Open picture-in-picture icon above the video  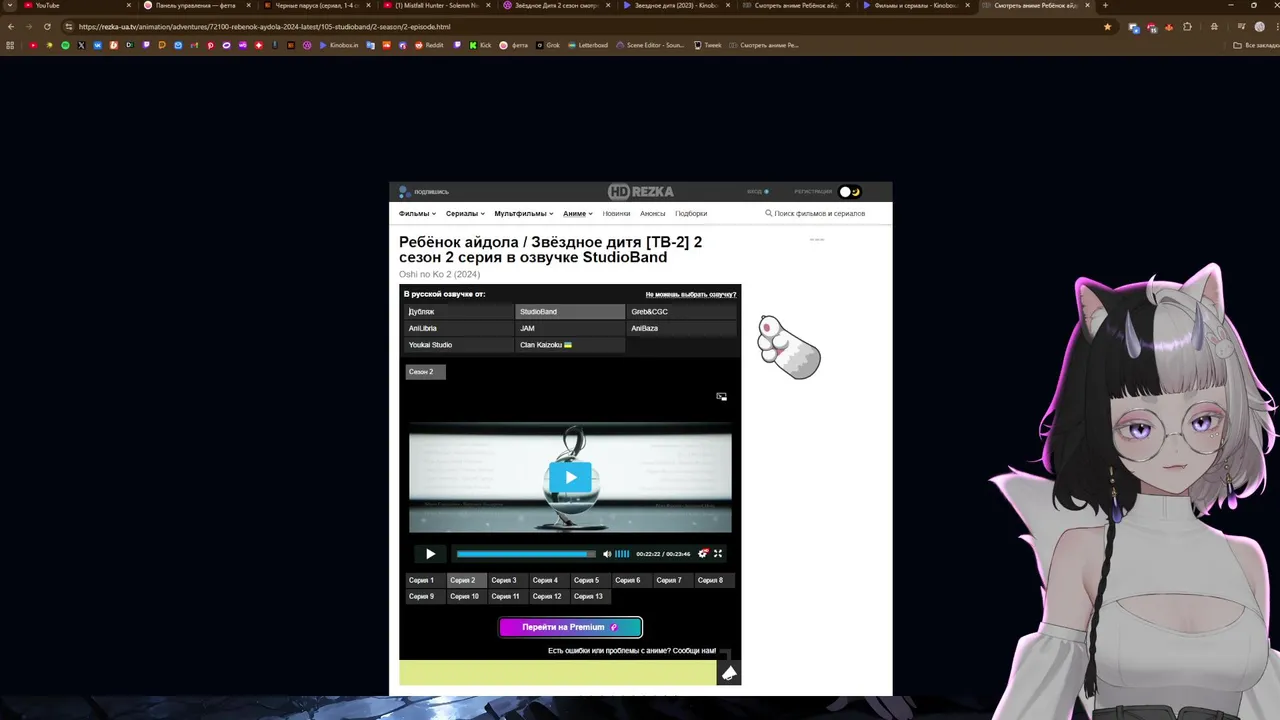pyautogui.click(x=721, y=396)
